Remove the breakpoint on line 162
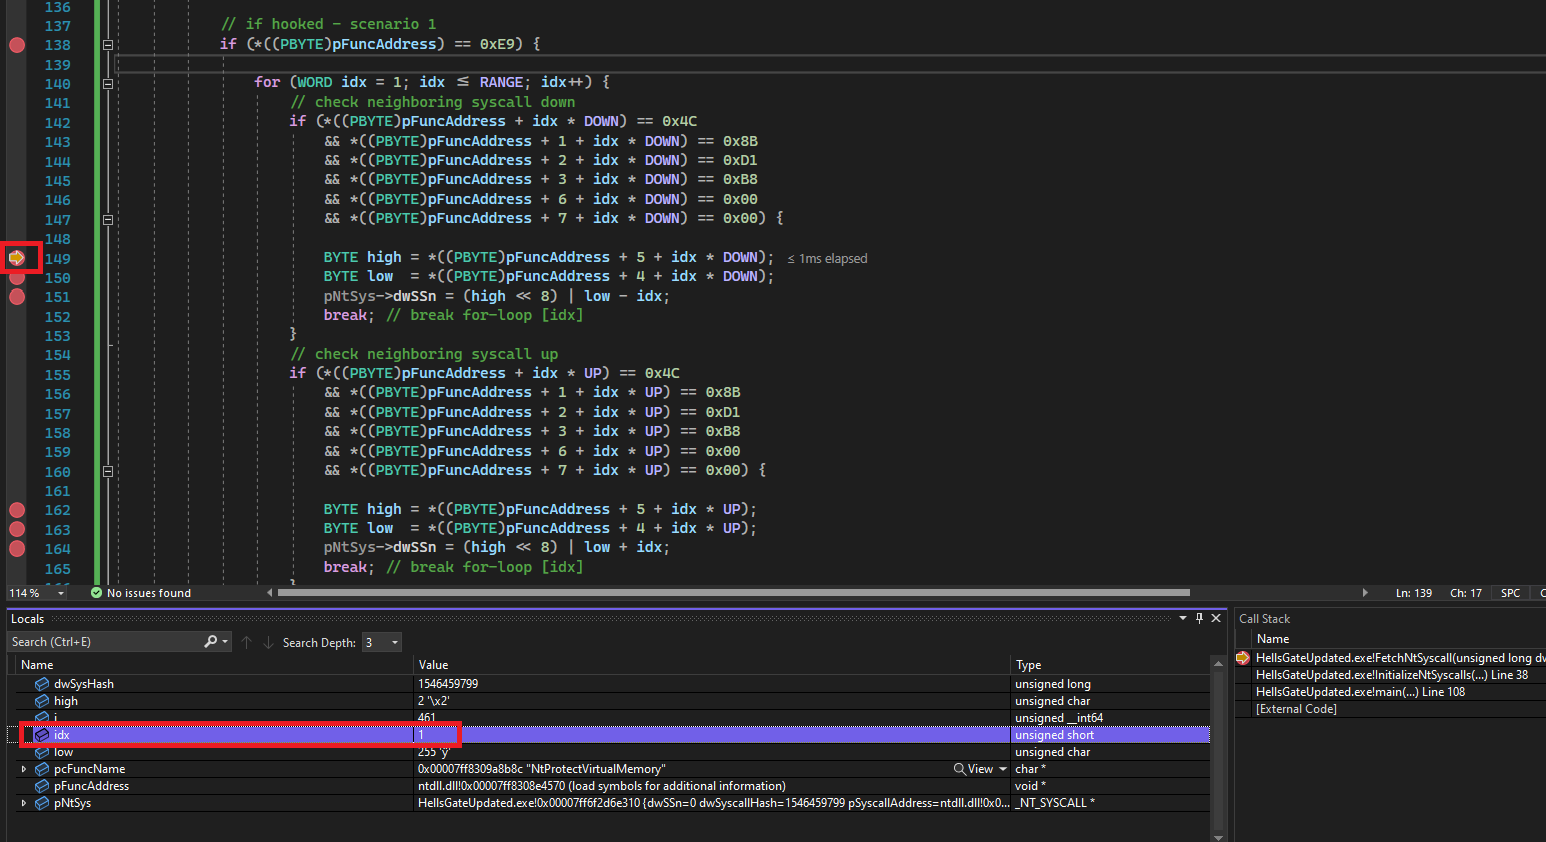This screenshot has height=842, width=1546. pos(17,510)
